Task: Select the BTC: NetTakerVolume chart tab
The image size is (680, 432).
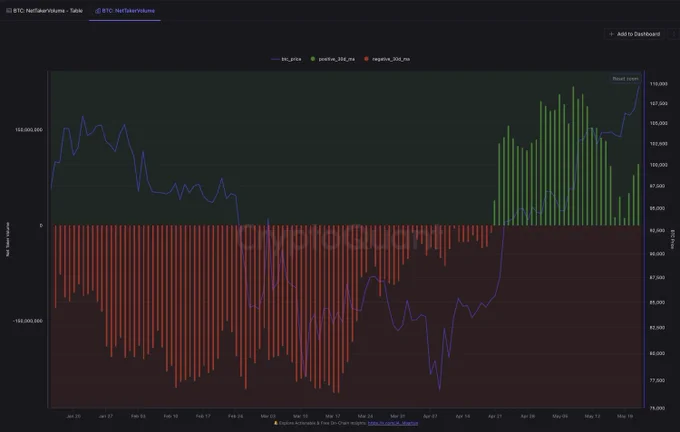Action: click(125, 10)
